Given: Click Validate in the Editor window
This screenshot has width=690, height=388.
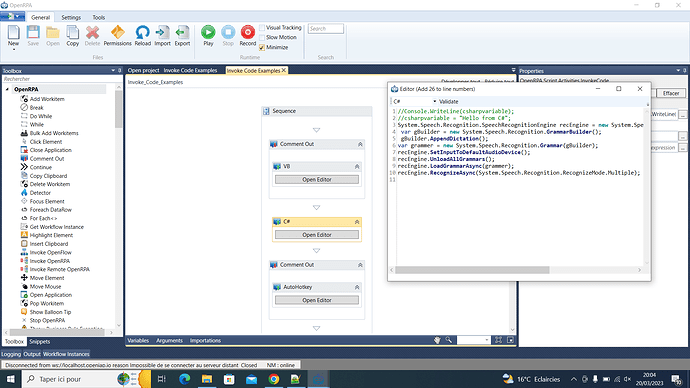Looking at the screenshot, I should (x=448, y=102).
